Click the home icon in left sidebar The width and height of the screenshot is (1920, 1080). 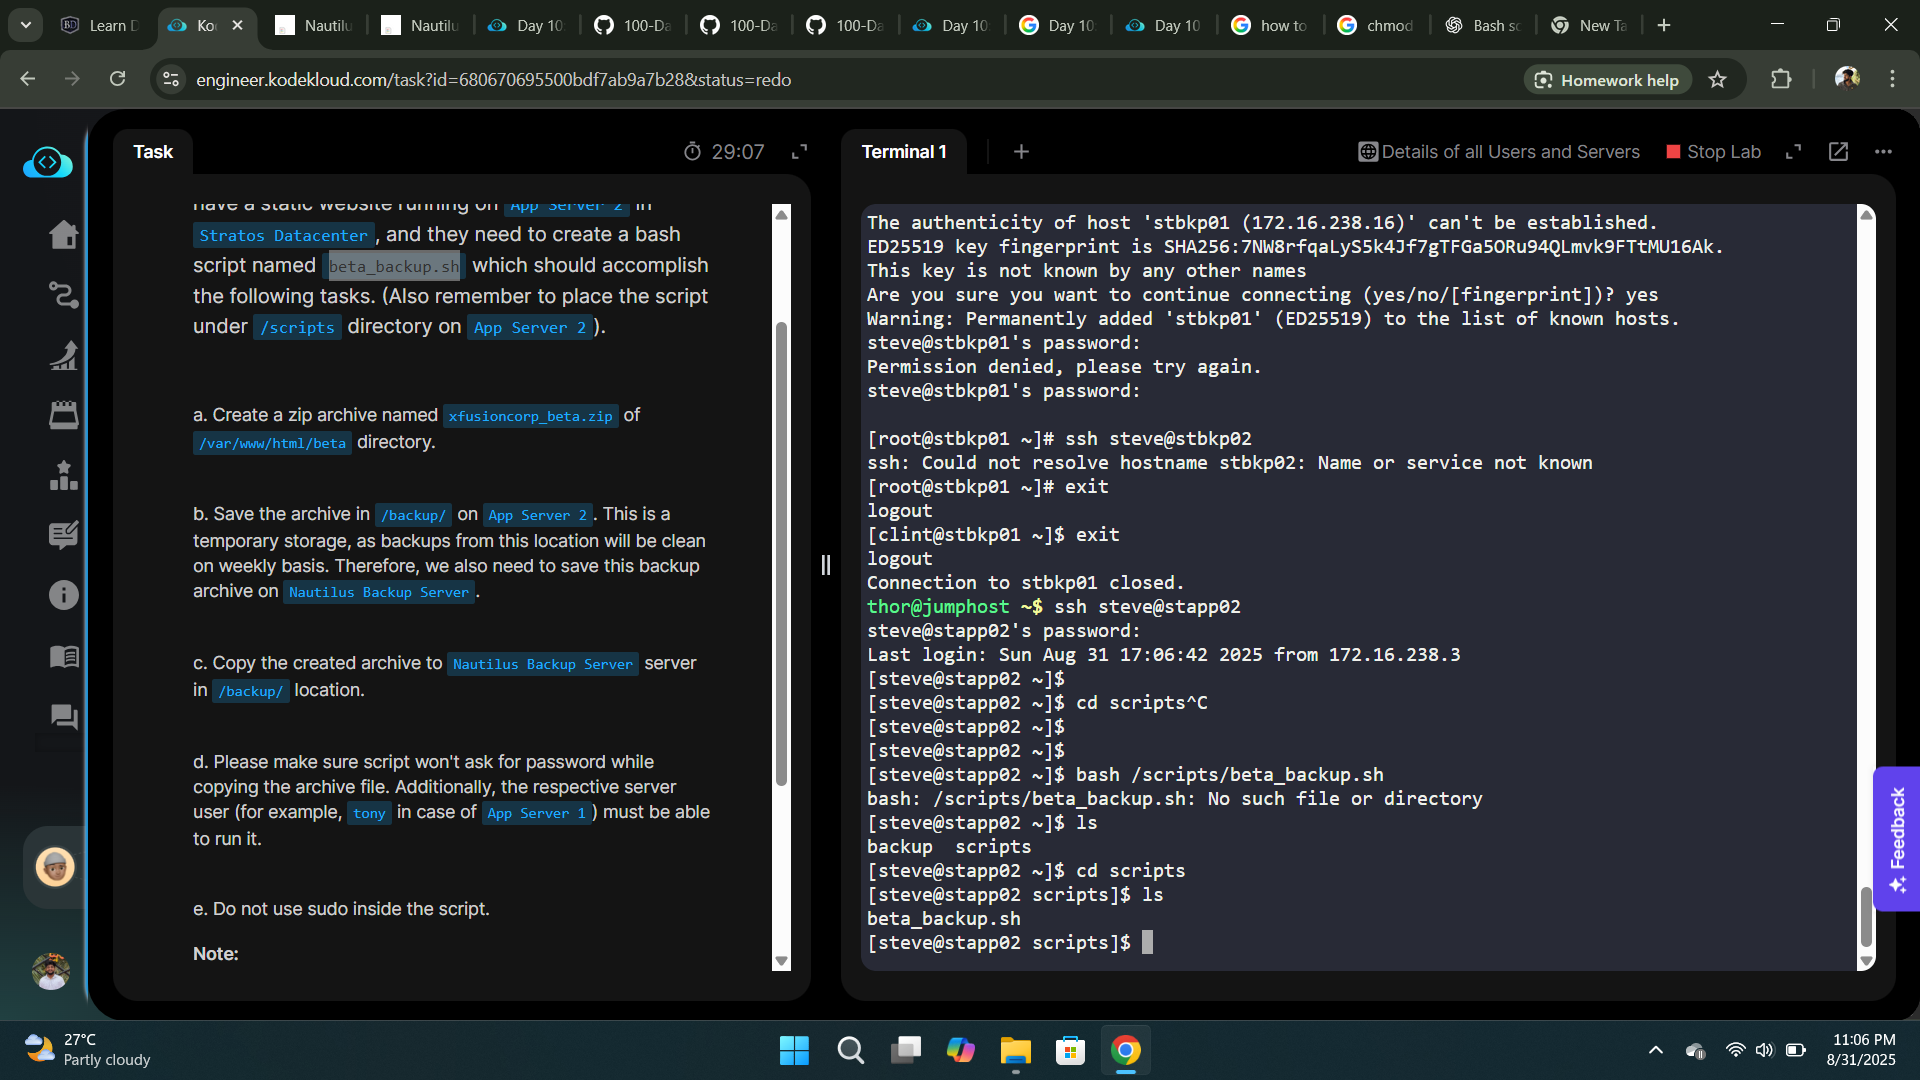pyautogui.click(x=63, y=234)
